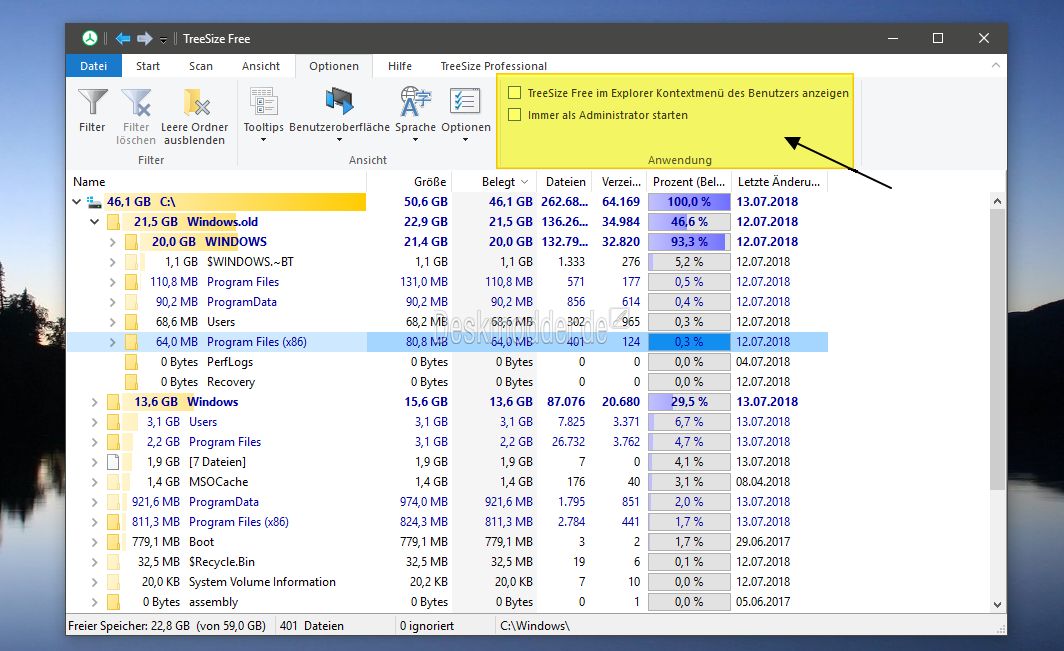Collapse the Windows.old folder
The width and height of the screenshot is (1064, 651).
click(x=94, y=221)
